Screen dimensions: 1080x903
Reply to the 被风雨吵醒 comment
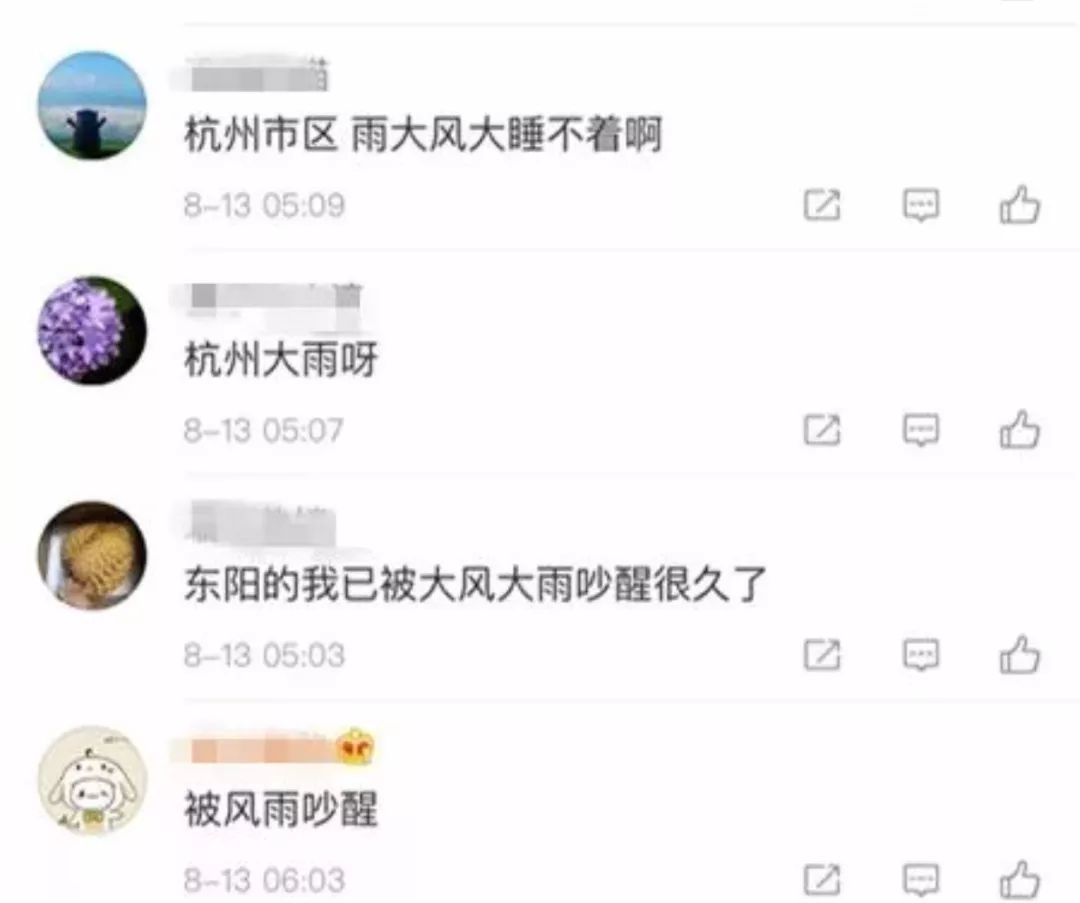tap(921, 880)
